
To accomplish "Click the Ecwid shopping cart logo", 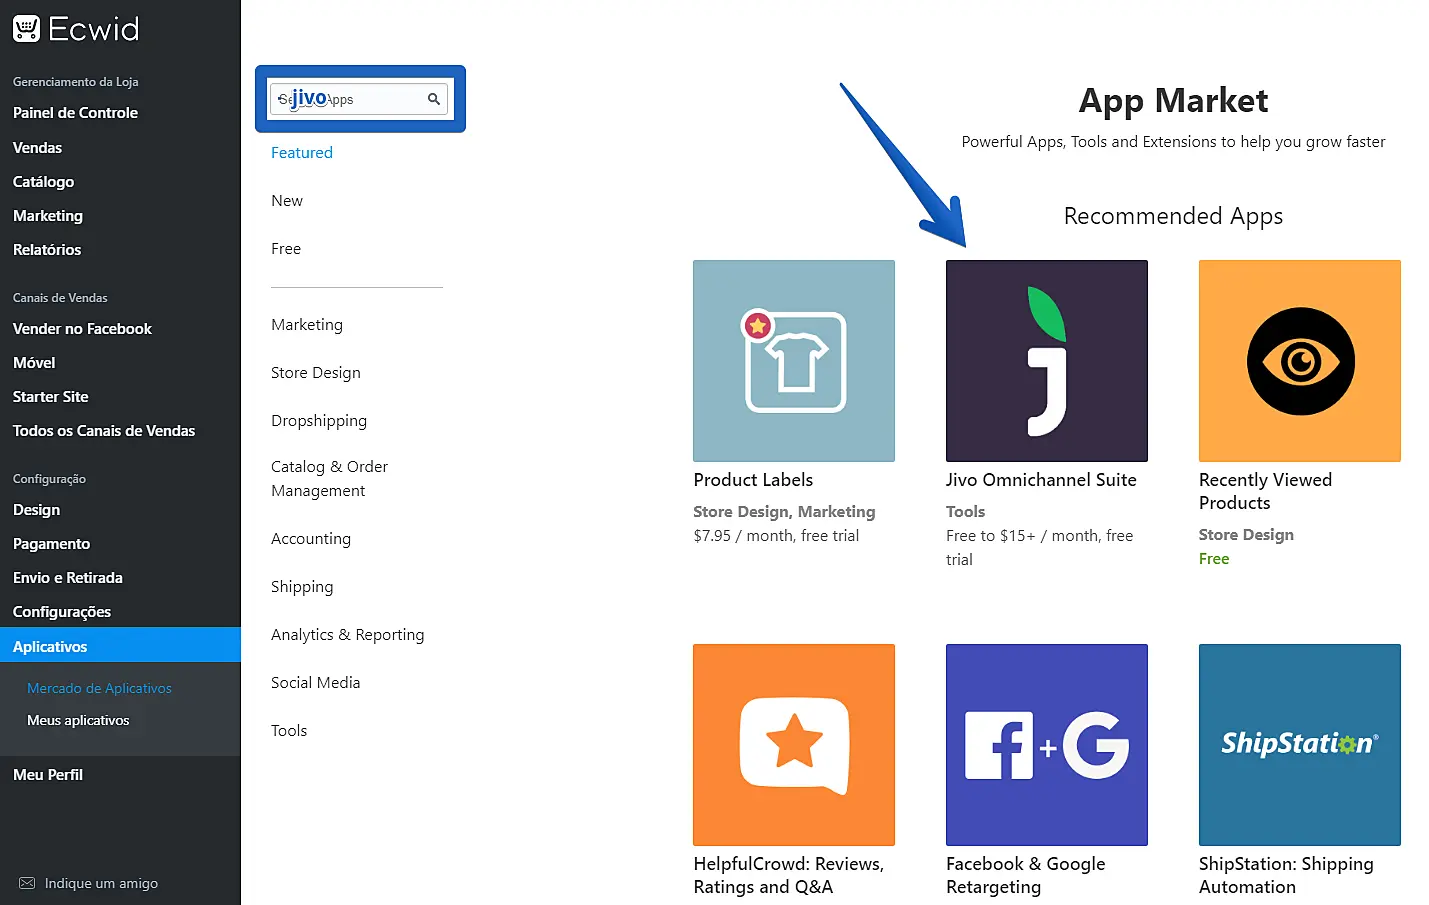I will (x=26, y=29).
